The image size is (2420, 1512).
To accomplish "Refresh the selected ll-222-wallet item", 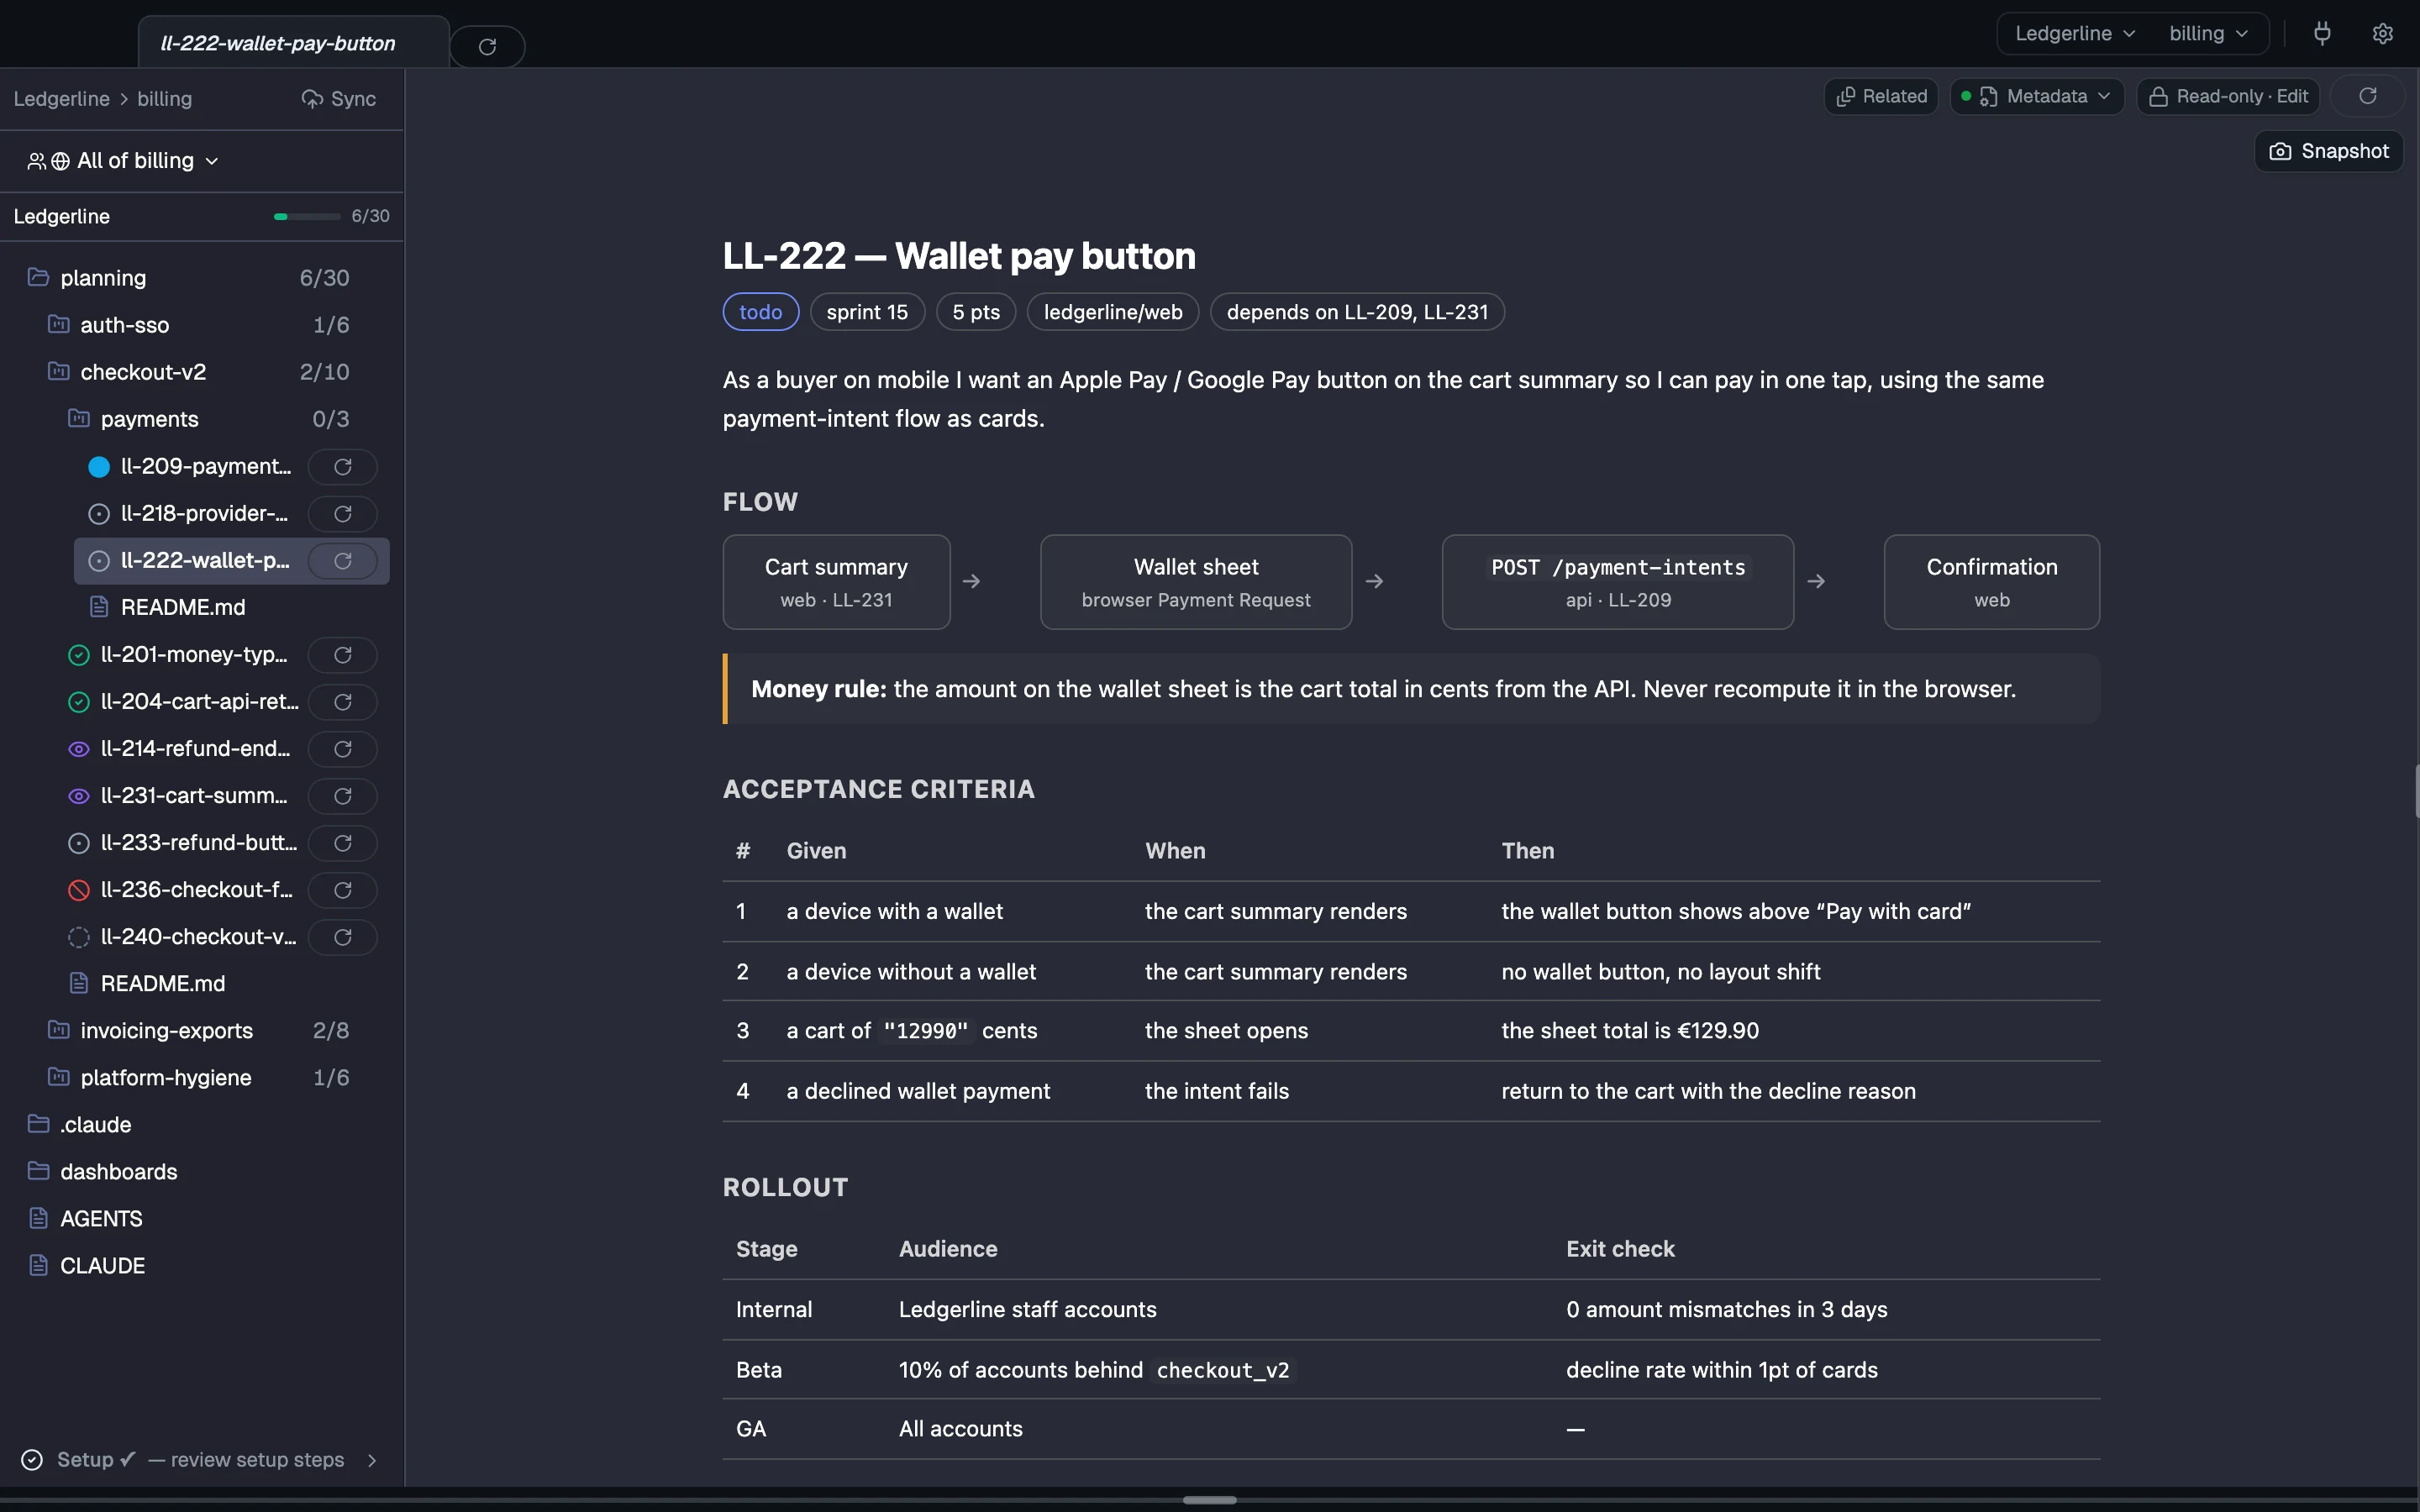I will 342,561.
